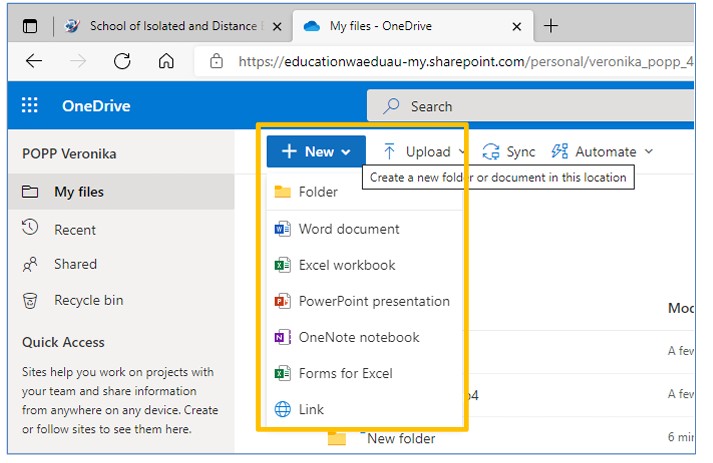Choose PowerPoint presentation from New menu
713x463 pixels.
tap(373, 301)
